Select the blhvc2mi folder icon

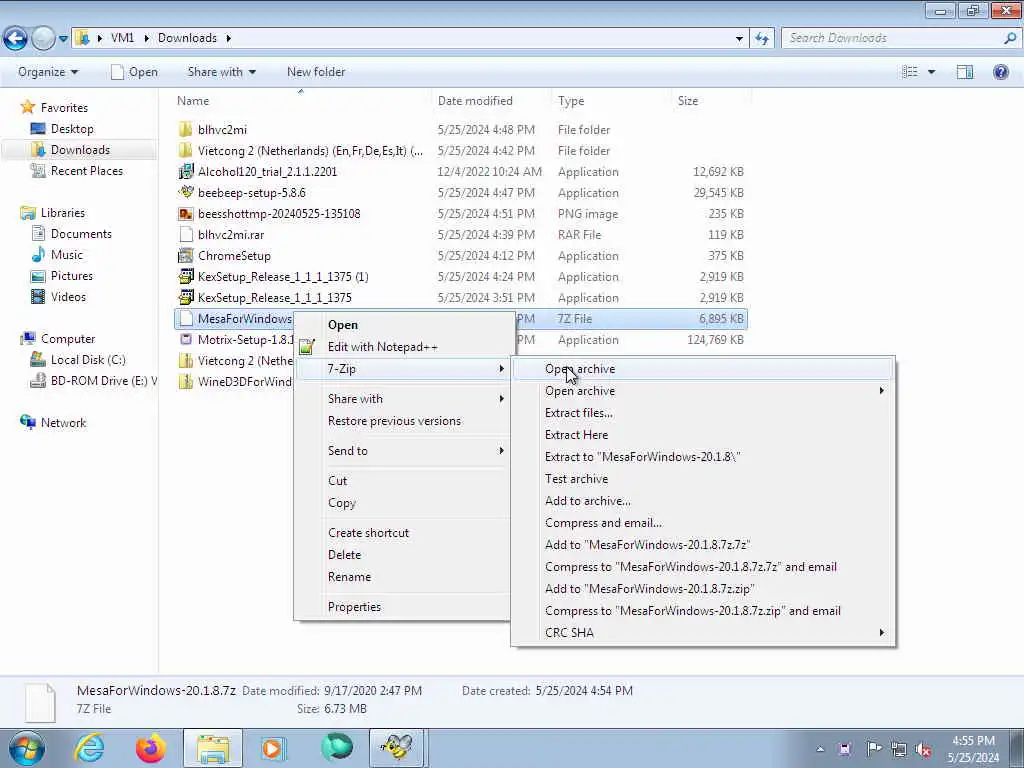[x=186, y=129]
